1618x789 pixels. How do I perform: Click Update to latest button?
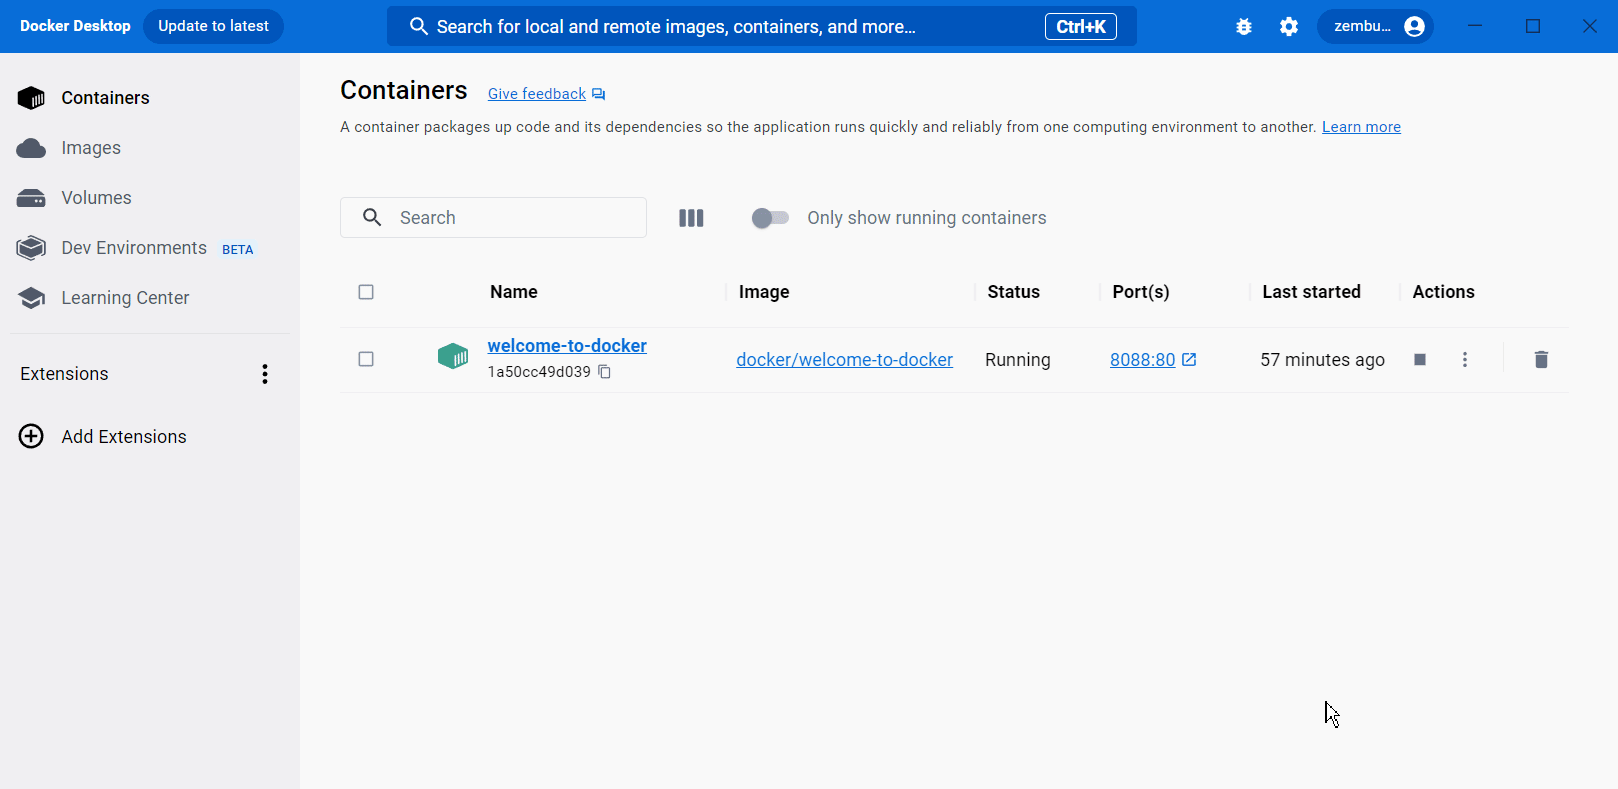pyautogui.click(x=213, y=26)
